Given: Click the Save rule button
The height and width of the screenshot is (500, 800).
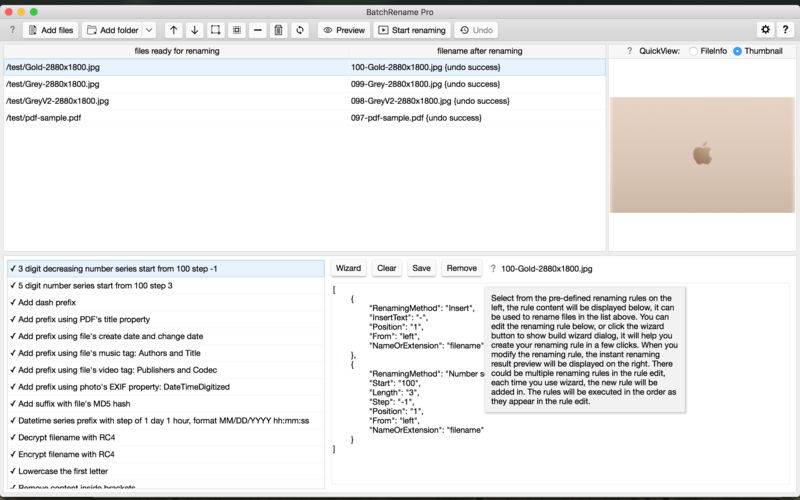Looking at the screenshot, I should (421, 268).
